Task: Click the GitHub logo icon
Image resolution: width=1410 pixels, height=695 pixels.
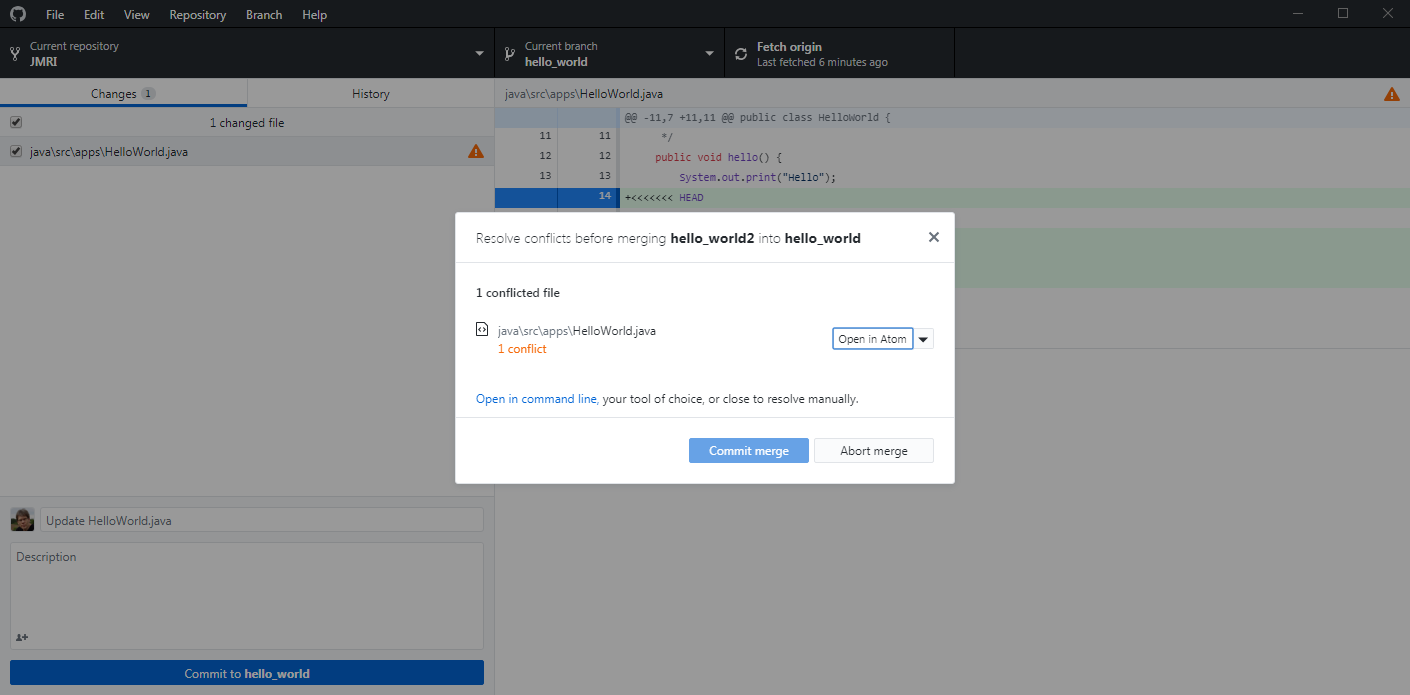Action: [x=18, y=15]
